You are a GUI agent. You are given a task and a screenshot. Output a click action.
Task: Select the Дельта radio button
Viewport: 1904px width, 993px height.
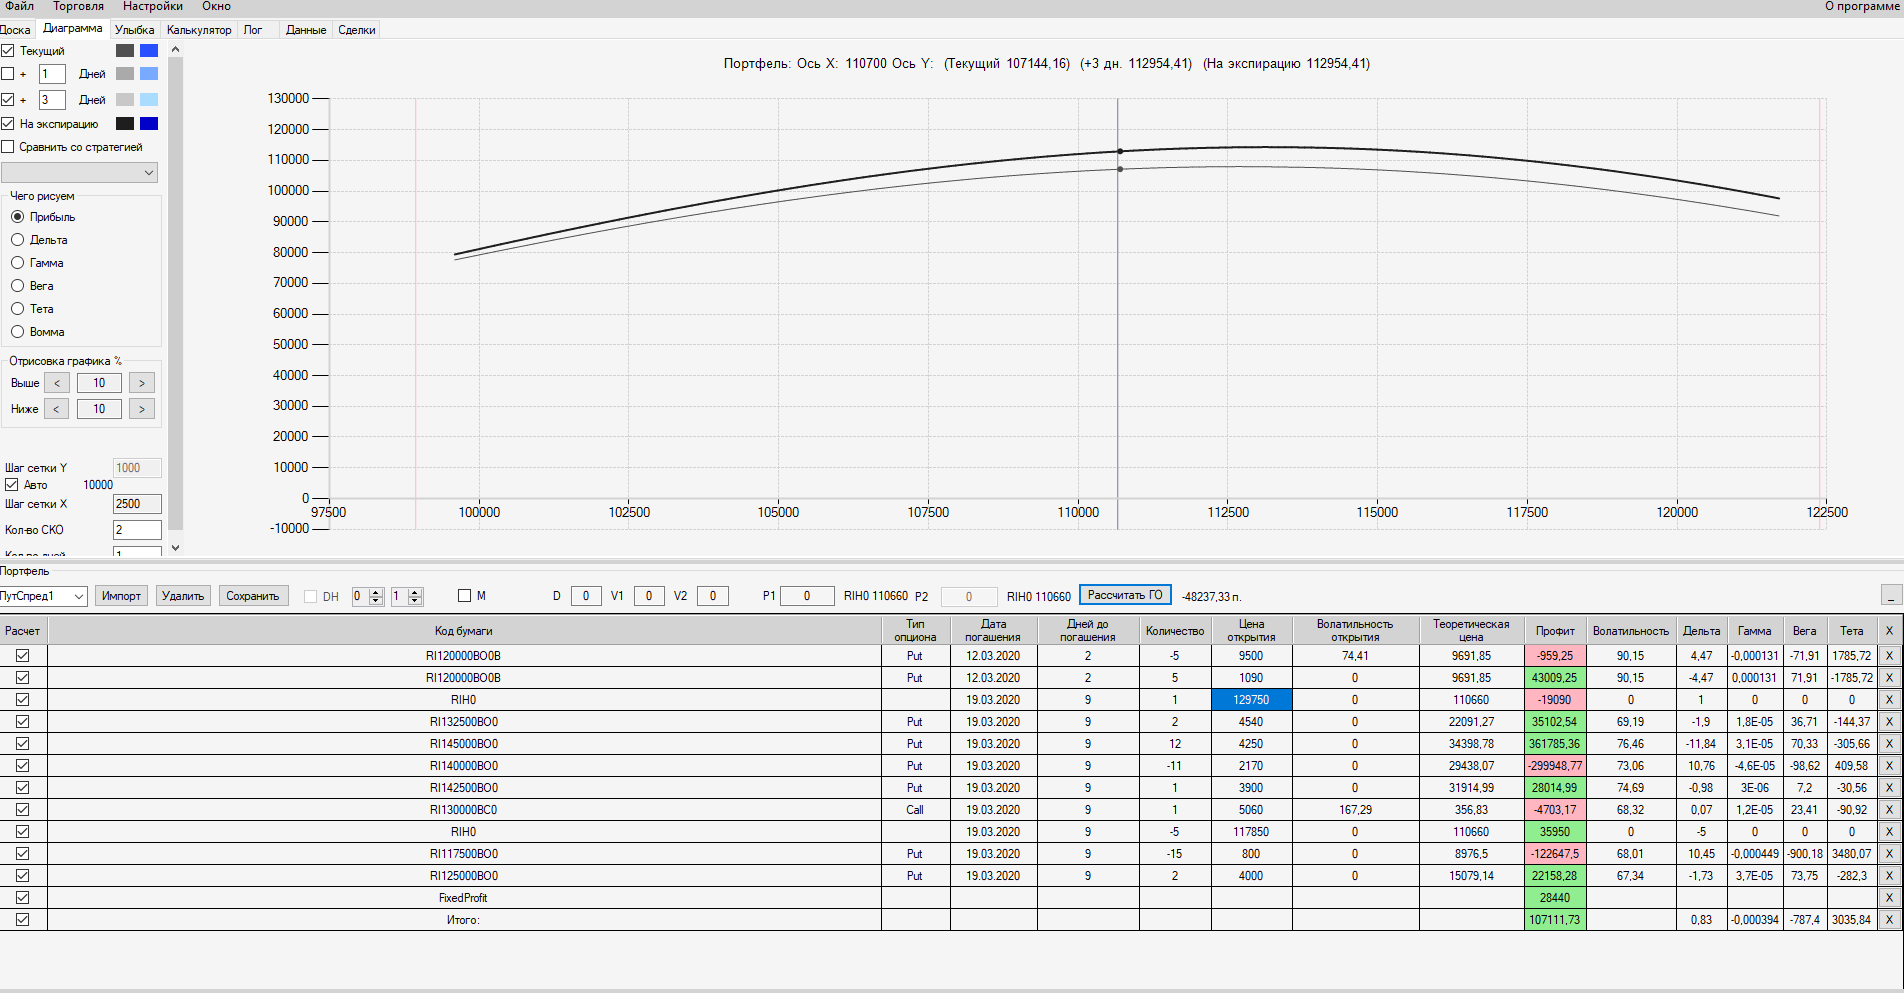tap(17, 240)
